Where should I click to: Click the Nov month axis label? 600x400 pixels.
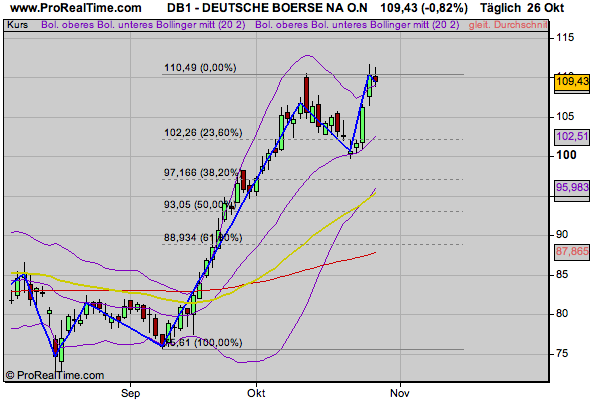point(400,393)
